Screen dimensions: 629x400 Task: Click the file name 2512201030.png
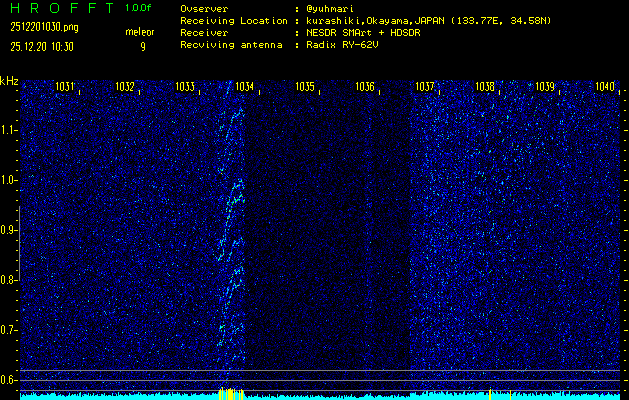click(x=44, y=27)
